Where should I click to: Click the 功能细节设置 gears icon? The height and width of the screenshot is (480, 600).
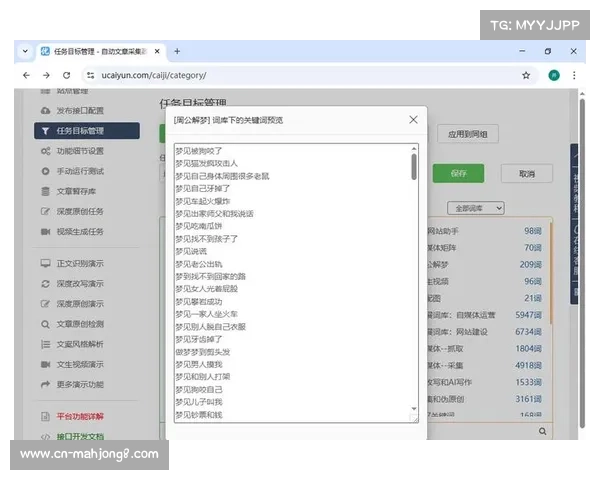click(x=46, y=151)
